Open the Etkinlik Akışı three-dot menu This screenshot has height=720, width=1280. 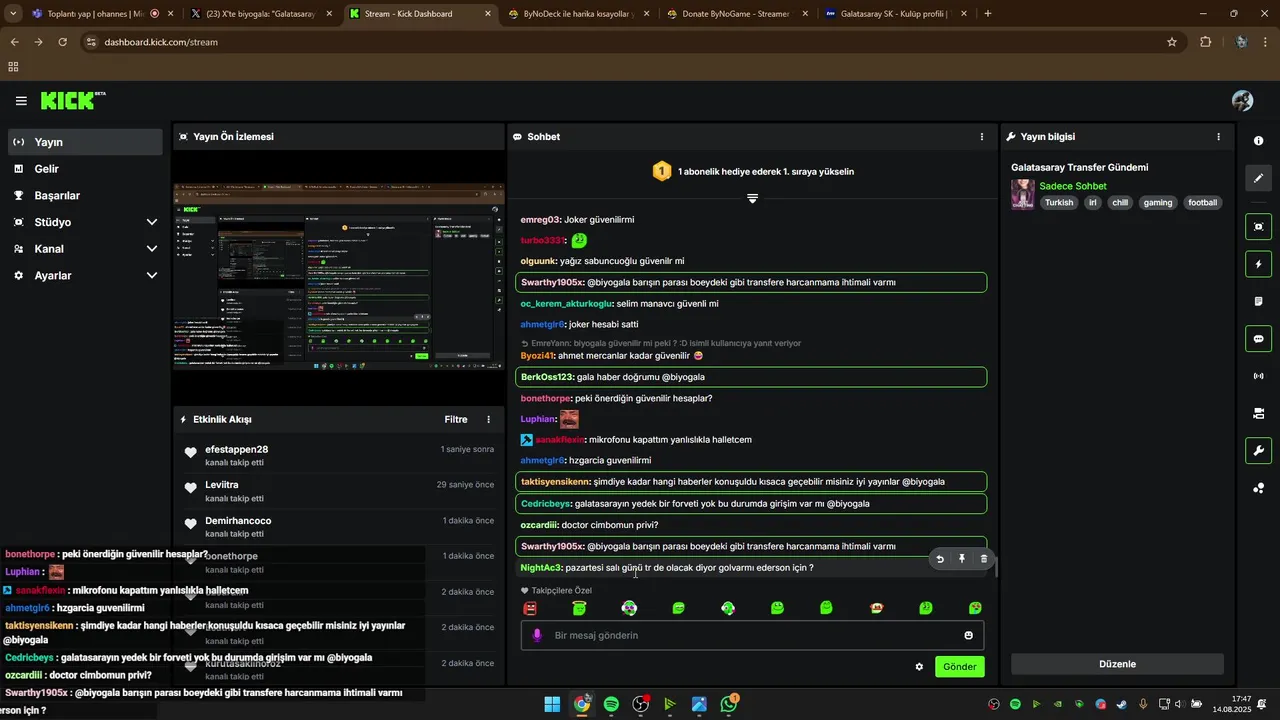point(489,419)
